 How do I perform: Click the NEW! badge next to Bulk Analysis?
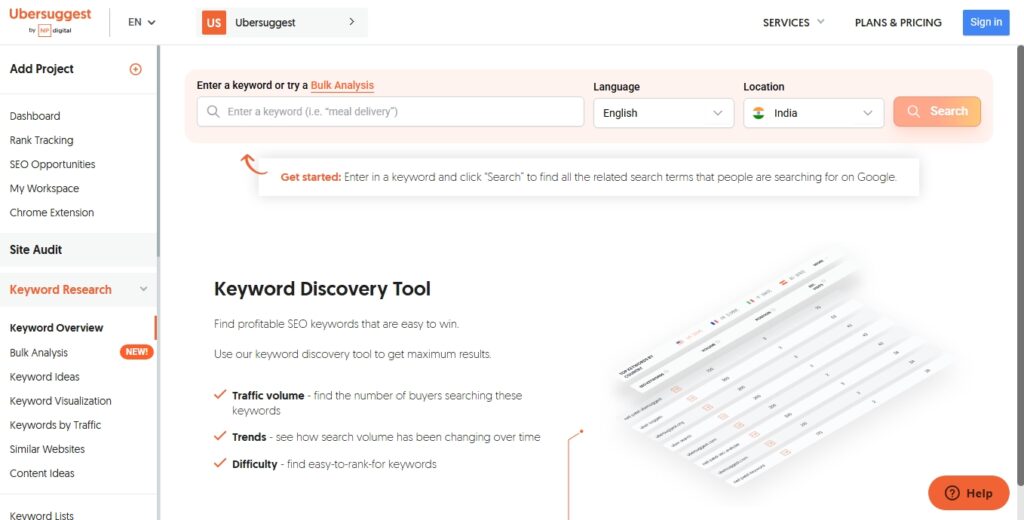point(136,352)
